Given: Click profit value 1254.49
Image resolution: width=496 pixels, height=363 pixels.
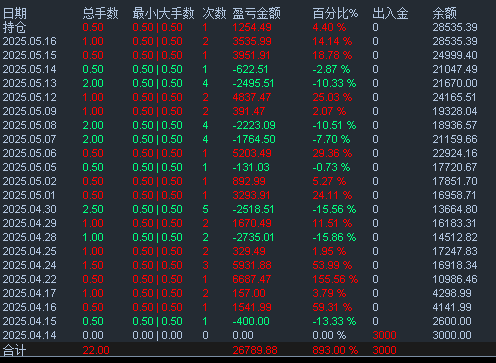Looking at the screenshot, I should coord(252,27).
